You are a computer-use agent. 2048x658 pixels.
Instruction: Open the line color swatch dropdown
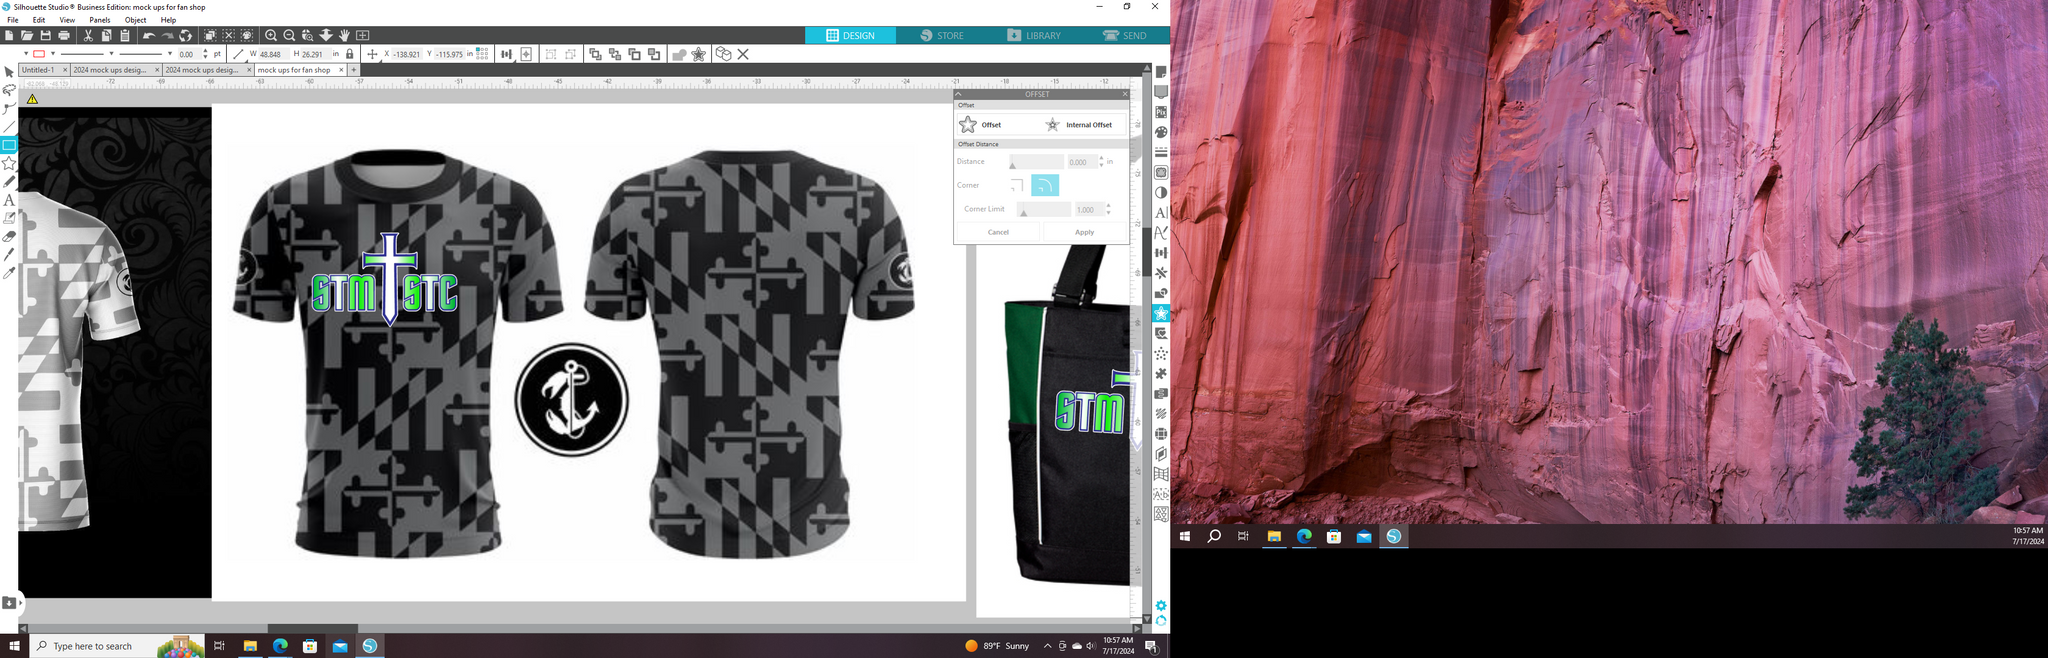53,54
